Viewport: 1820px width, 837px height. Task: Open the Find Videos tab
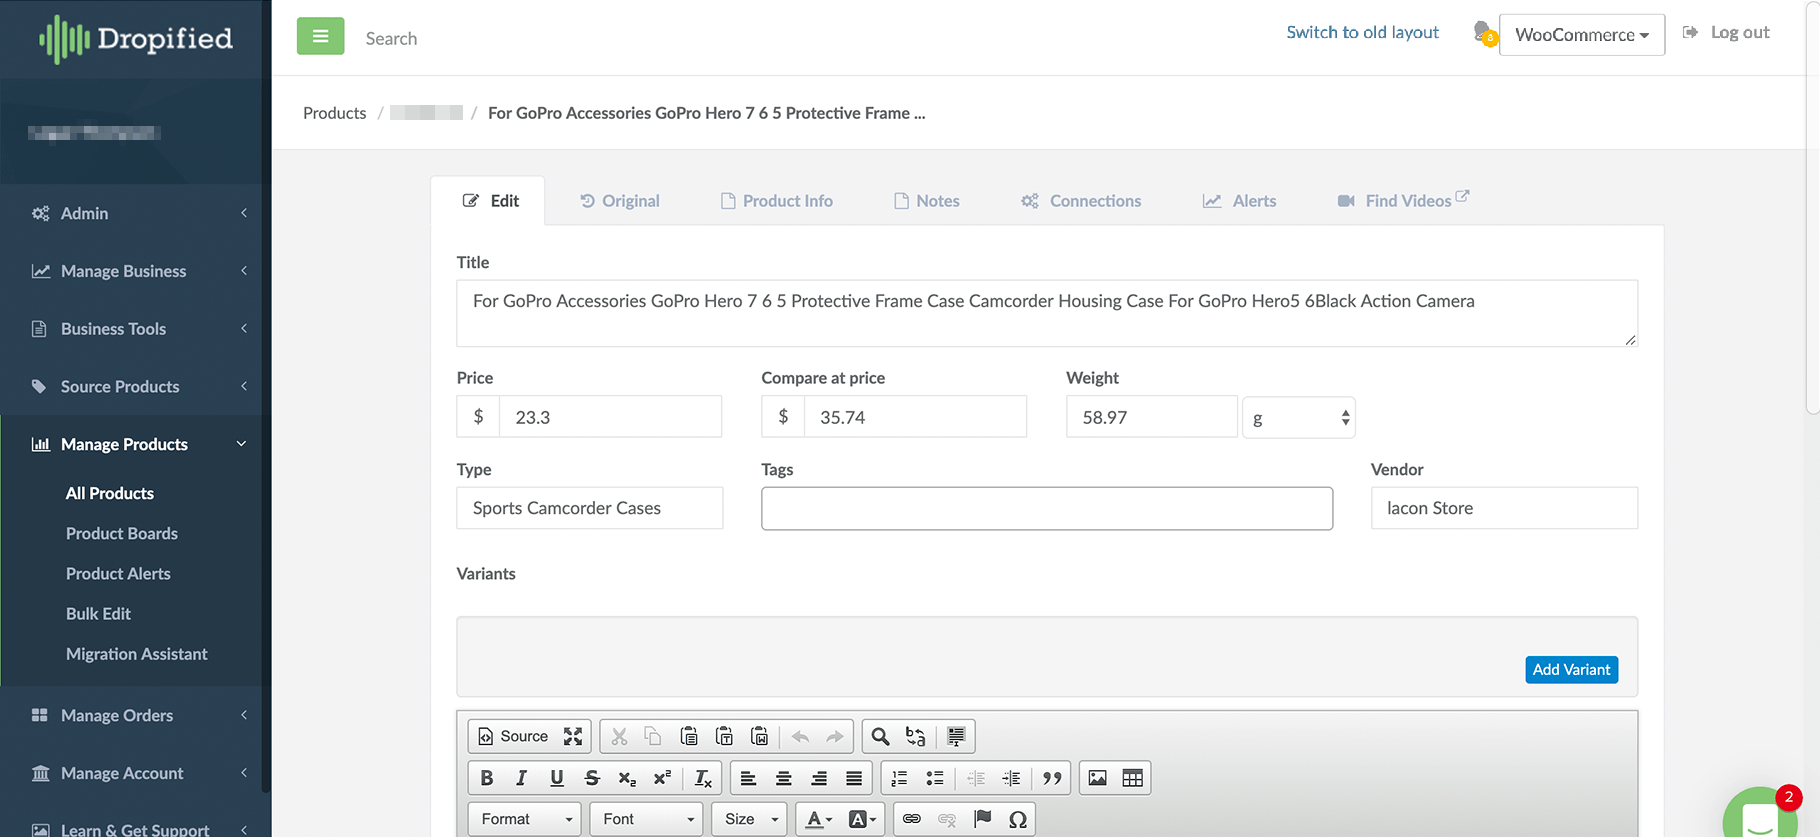click(x=1403, y=200)
